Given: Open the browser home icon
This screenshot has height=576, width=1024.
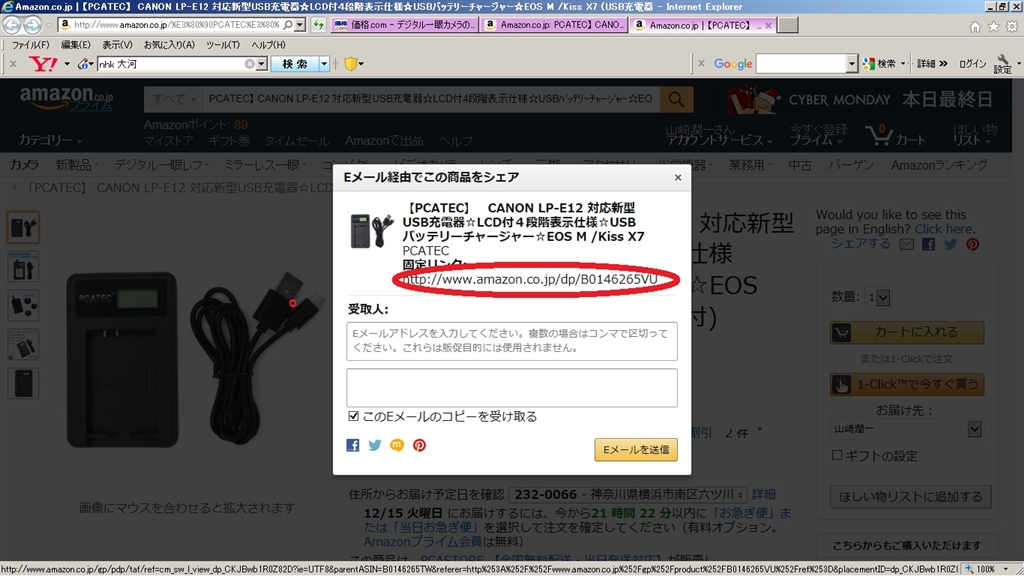Looking at the screenshot, I should click(x=975, y=27).
